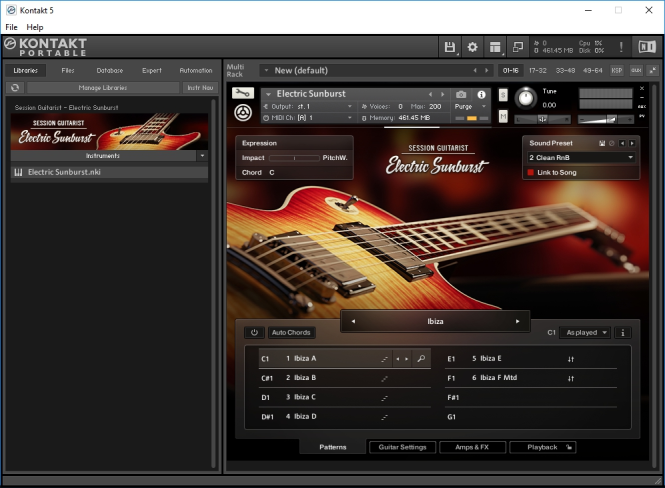
Task: Click the minimized view windows icon
Action: pyautogui.click(x=518, y=47)
